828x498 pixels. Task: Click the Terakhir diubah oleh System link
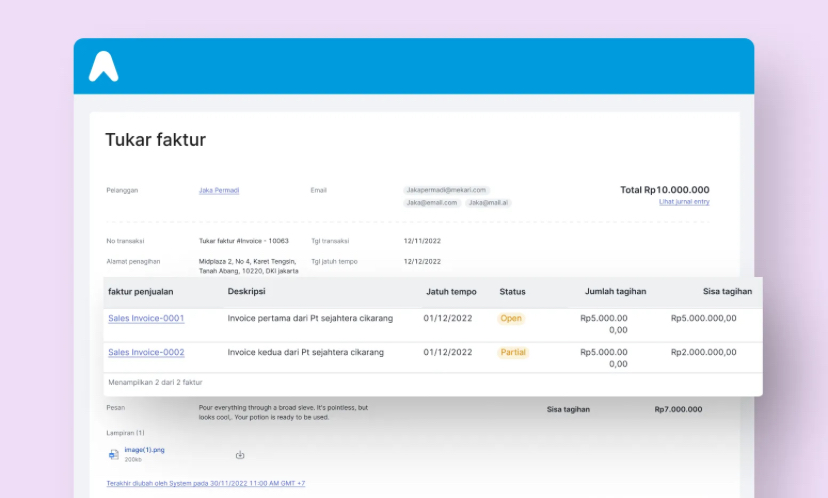(x=205, y=484)
